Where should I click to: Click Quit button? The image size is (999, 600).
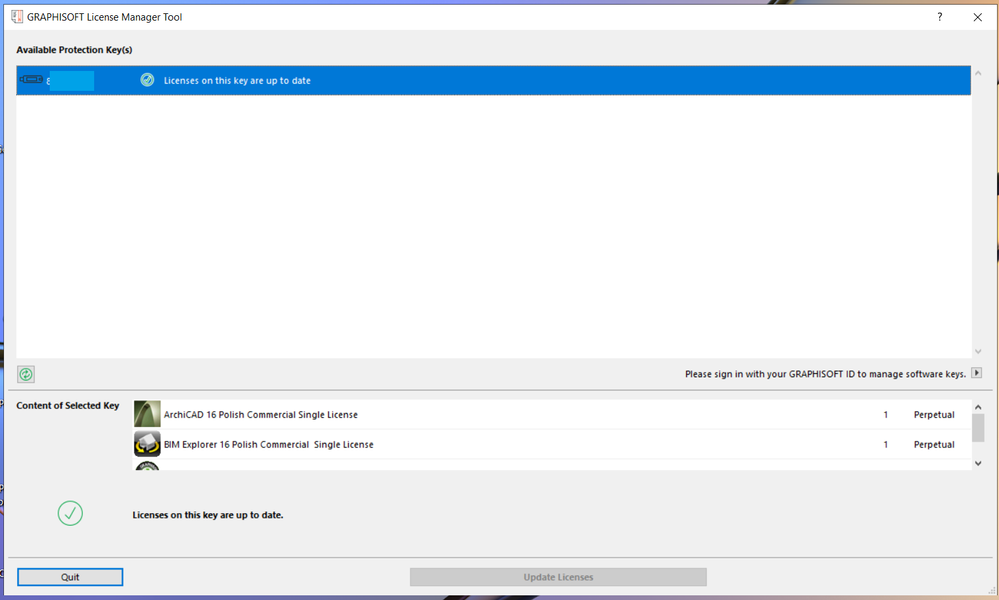[70, 577]
